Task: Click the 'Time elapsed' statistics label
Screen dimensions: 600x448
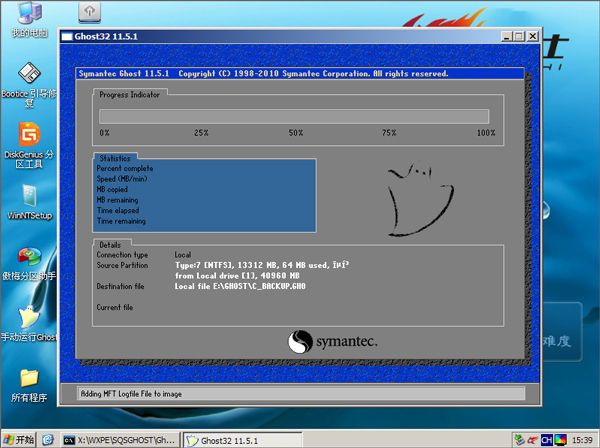Action: point(118,210)
